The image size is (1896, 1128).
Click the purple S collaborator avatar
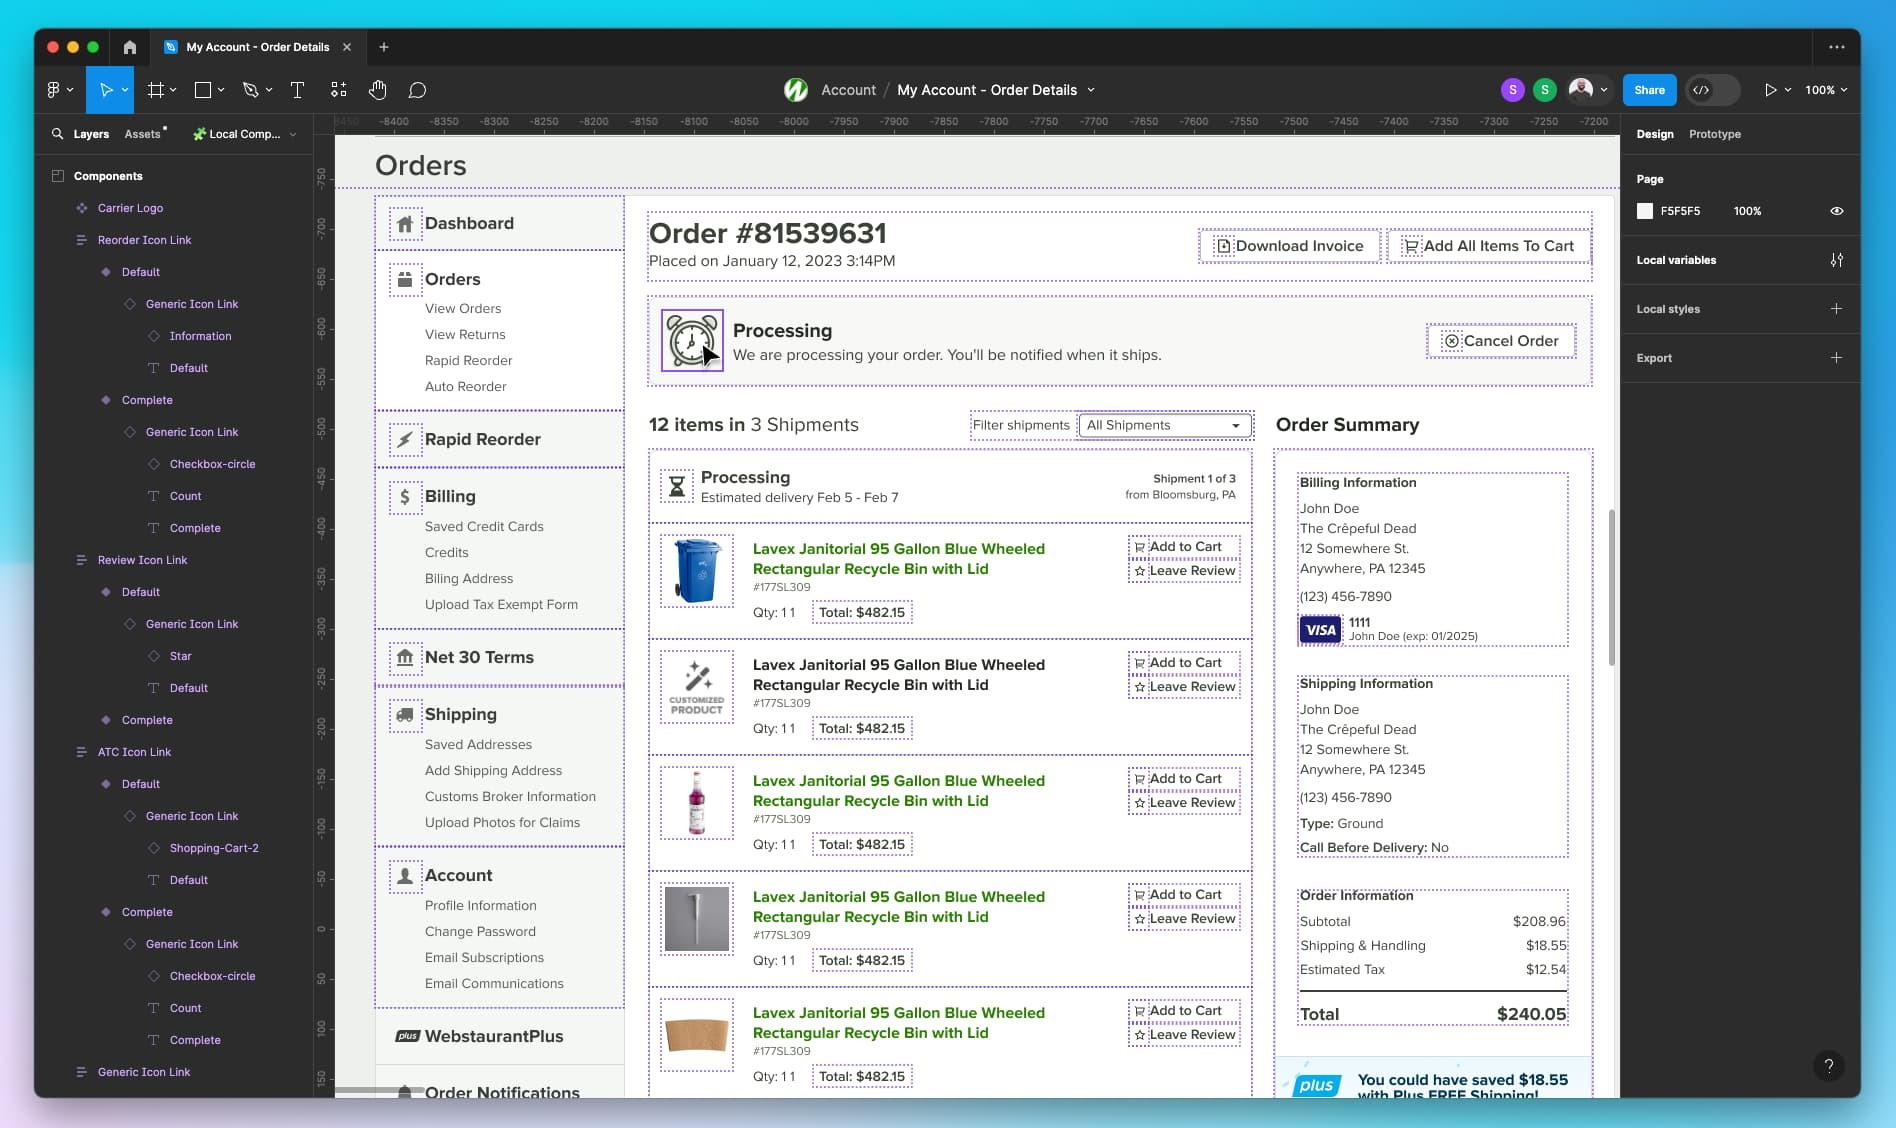[1512, 90]
